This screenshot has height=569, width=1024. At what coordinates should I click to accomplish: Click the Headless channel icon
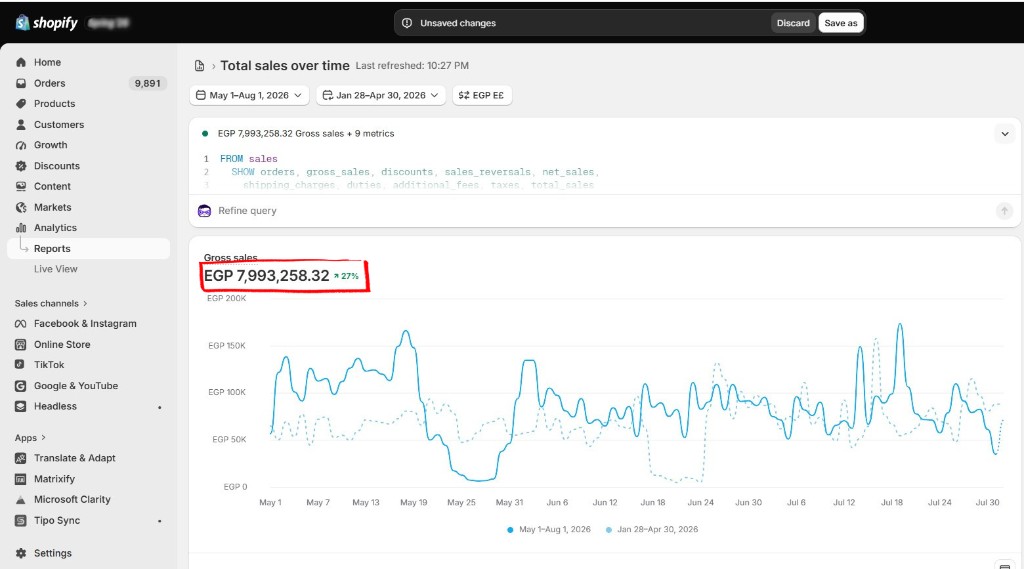(20, 406)
